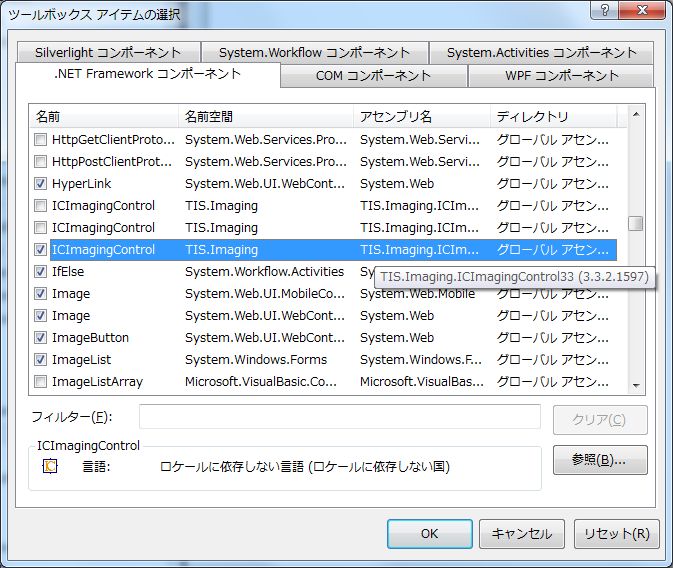Screen dimensions: 673x568
Task: Select HttpGetClientProto... row name
Action: coord(113,140)
